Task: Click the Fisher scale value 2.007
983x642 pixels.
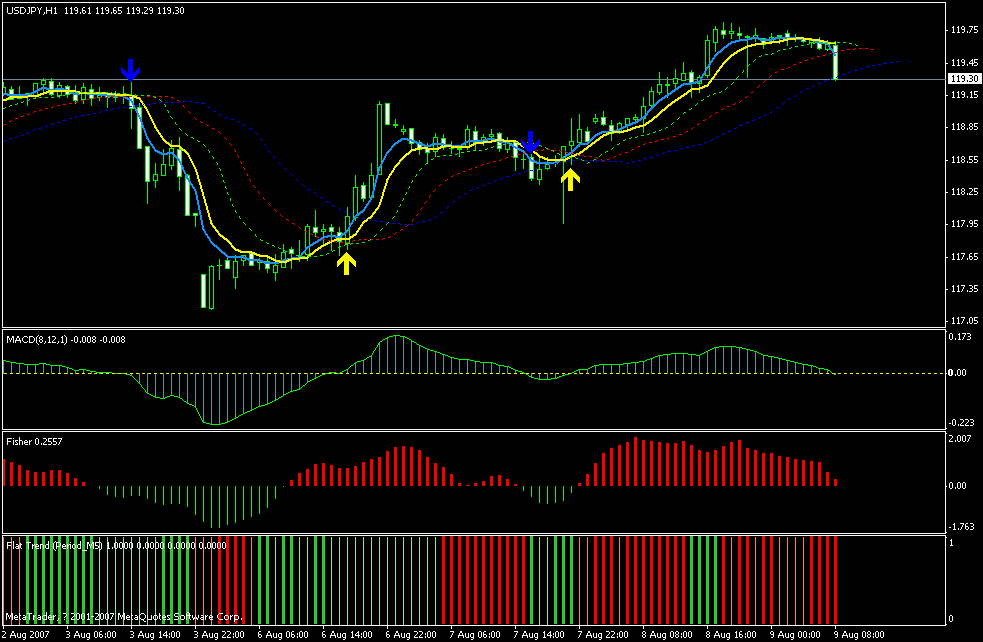Action: coord(959,439)
